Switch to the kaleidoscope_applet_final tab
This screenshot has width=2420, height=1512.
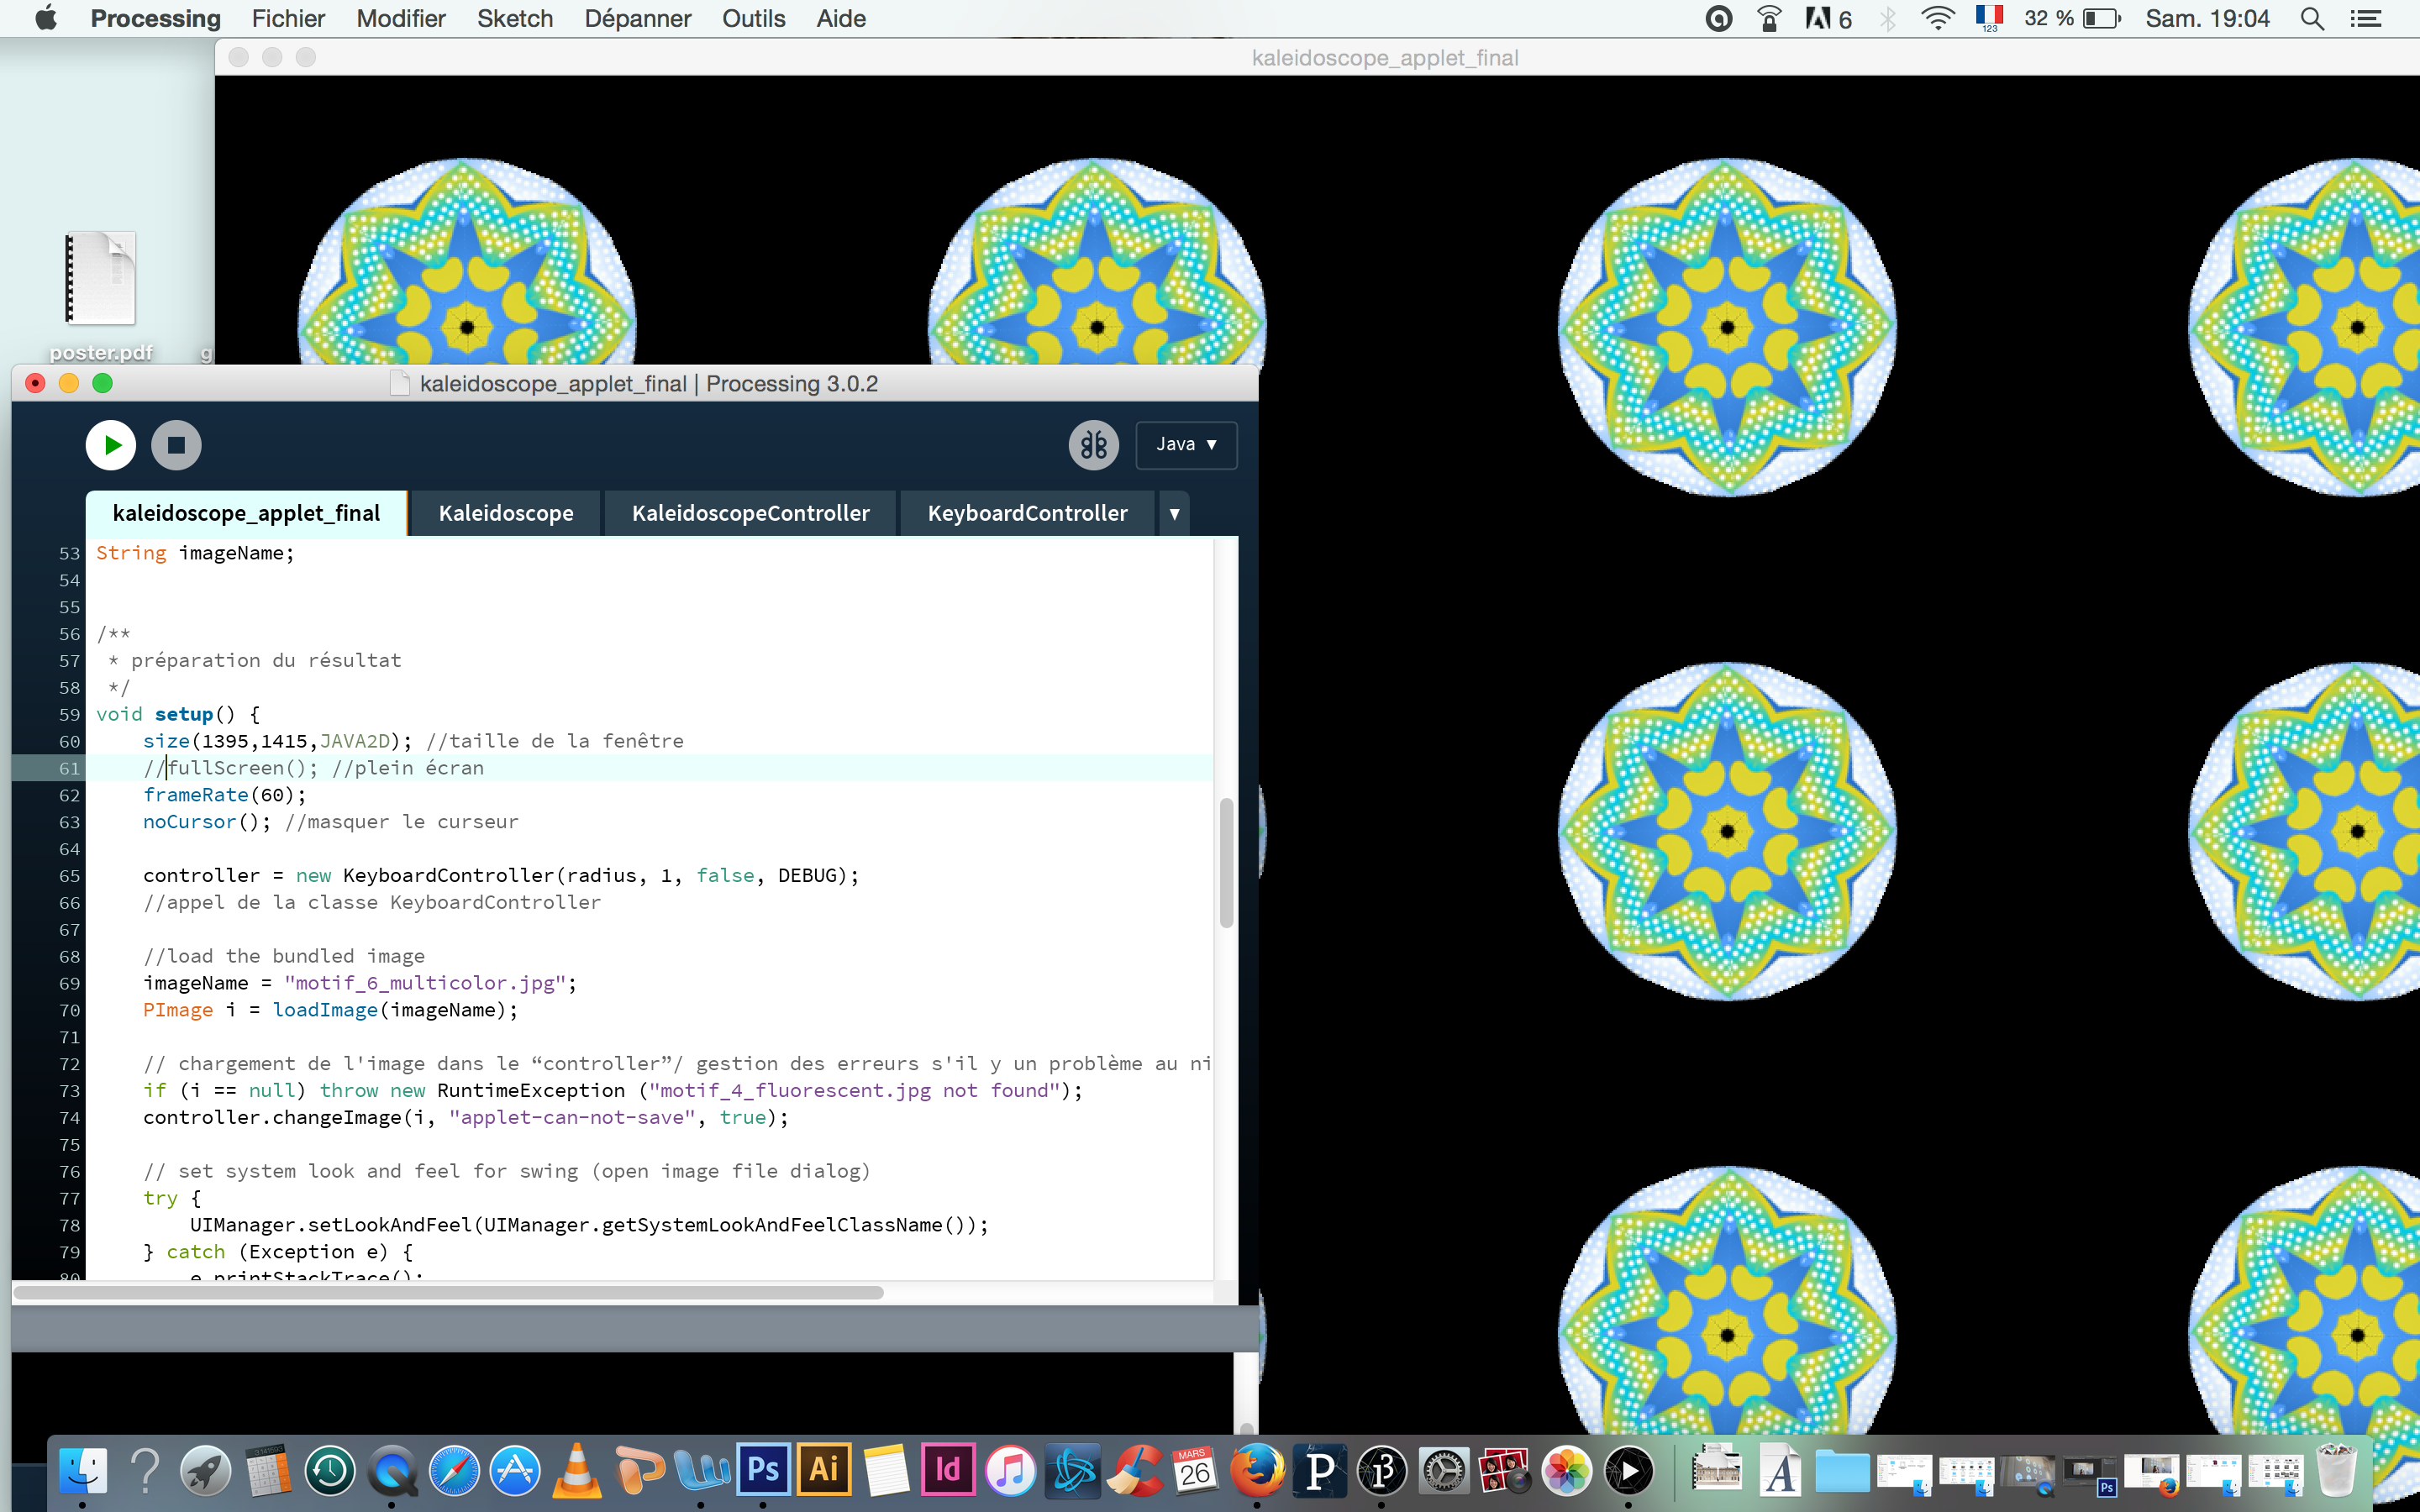click(246, 514)
